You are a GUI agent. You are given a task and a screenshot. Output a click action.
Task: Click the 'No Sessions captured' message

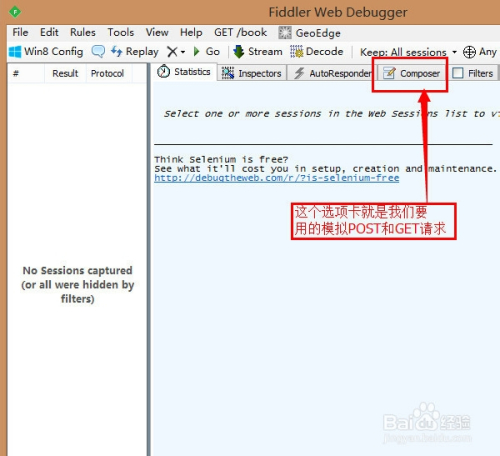(78, 284)
